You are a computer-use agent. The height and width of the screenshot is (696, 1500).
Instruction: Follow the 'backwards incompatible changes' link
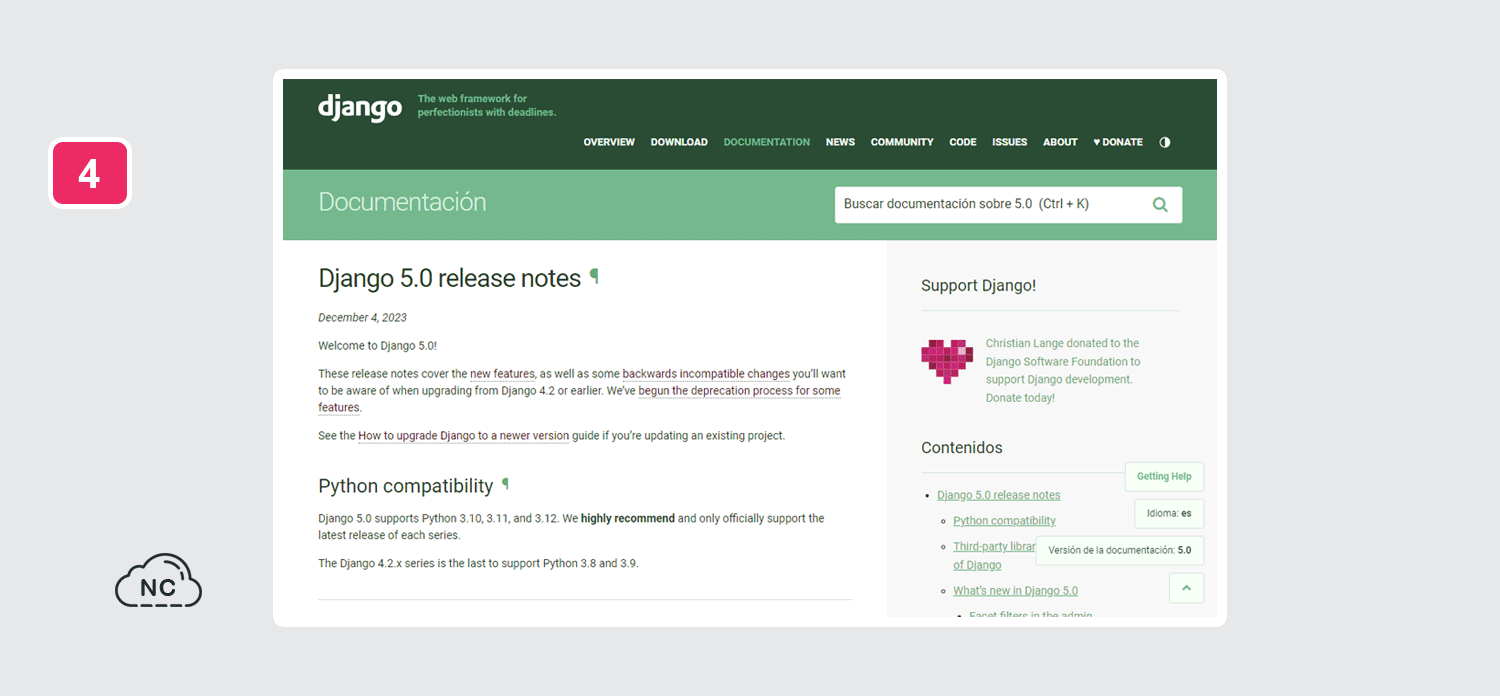pos(706,374)
